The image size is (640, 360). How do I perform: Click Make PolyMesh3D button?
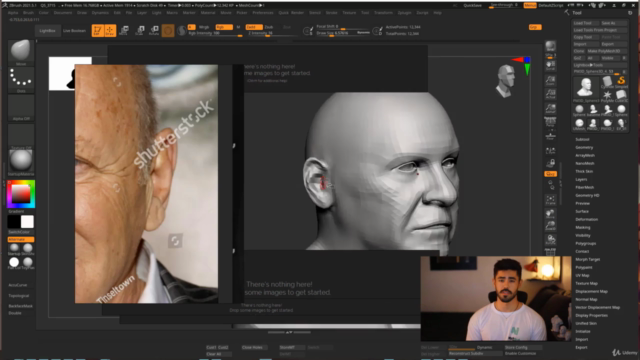click(x=607, y=51)
